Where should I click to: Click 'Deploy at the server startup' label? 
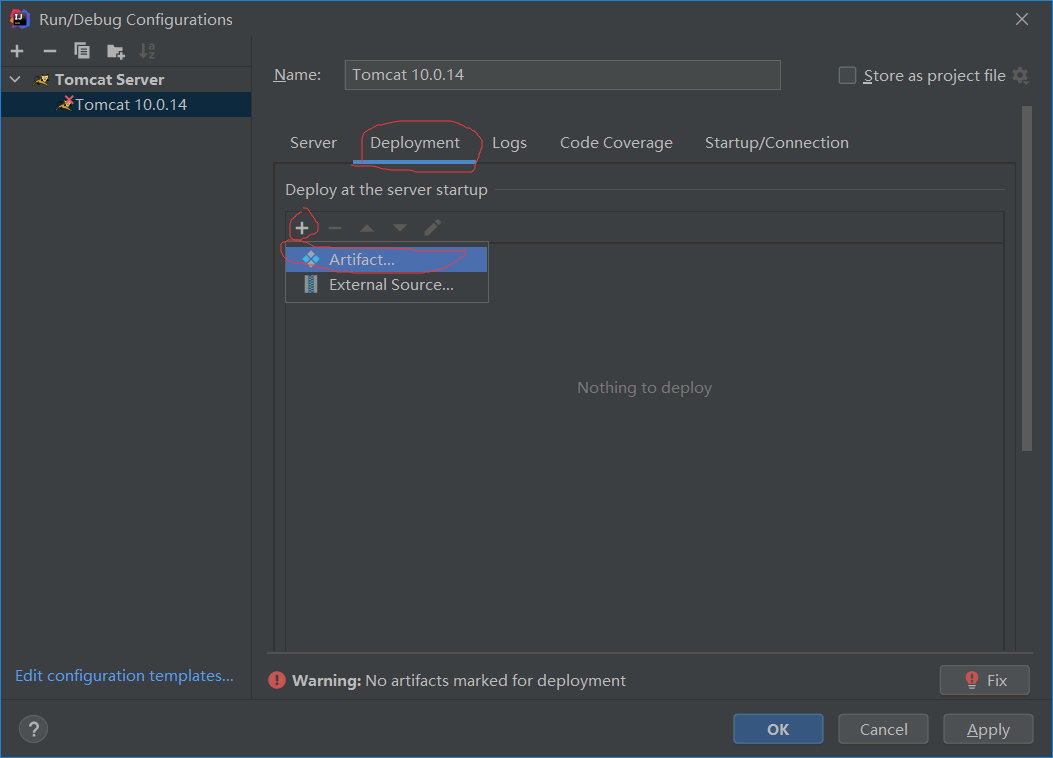(386, 189)
